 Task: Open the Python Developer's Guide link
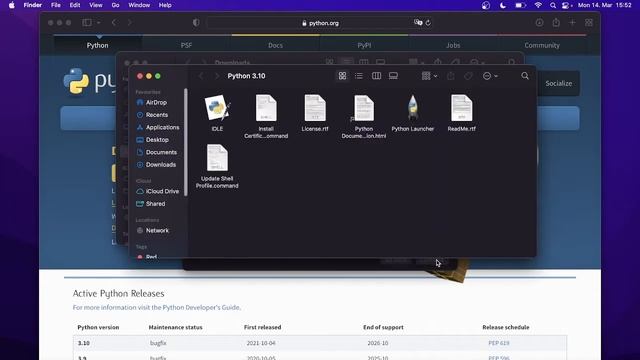point(201,307)
